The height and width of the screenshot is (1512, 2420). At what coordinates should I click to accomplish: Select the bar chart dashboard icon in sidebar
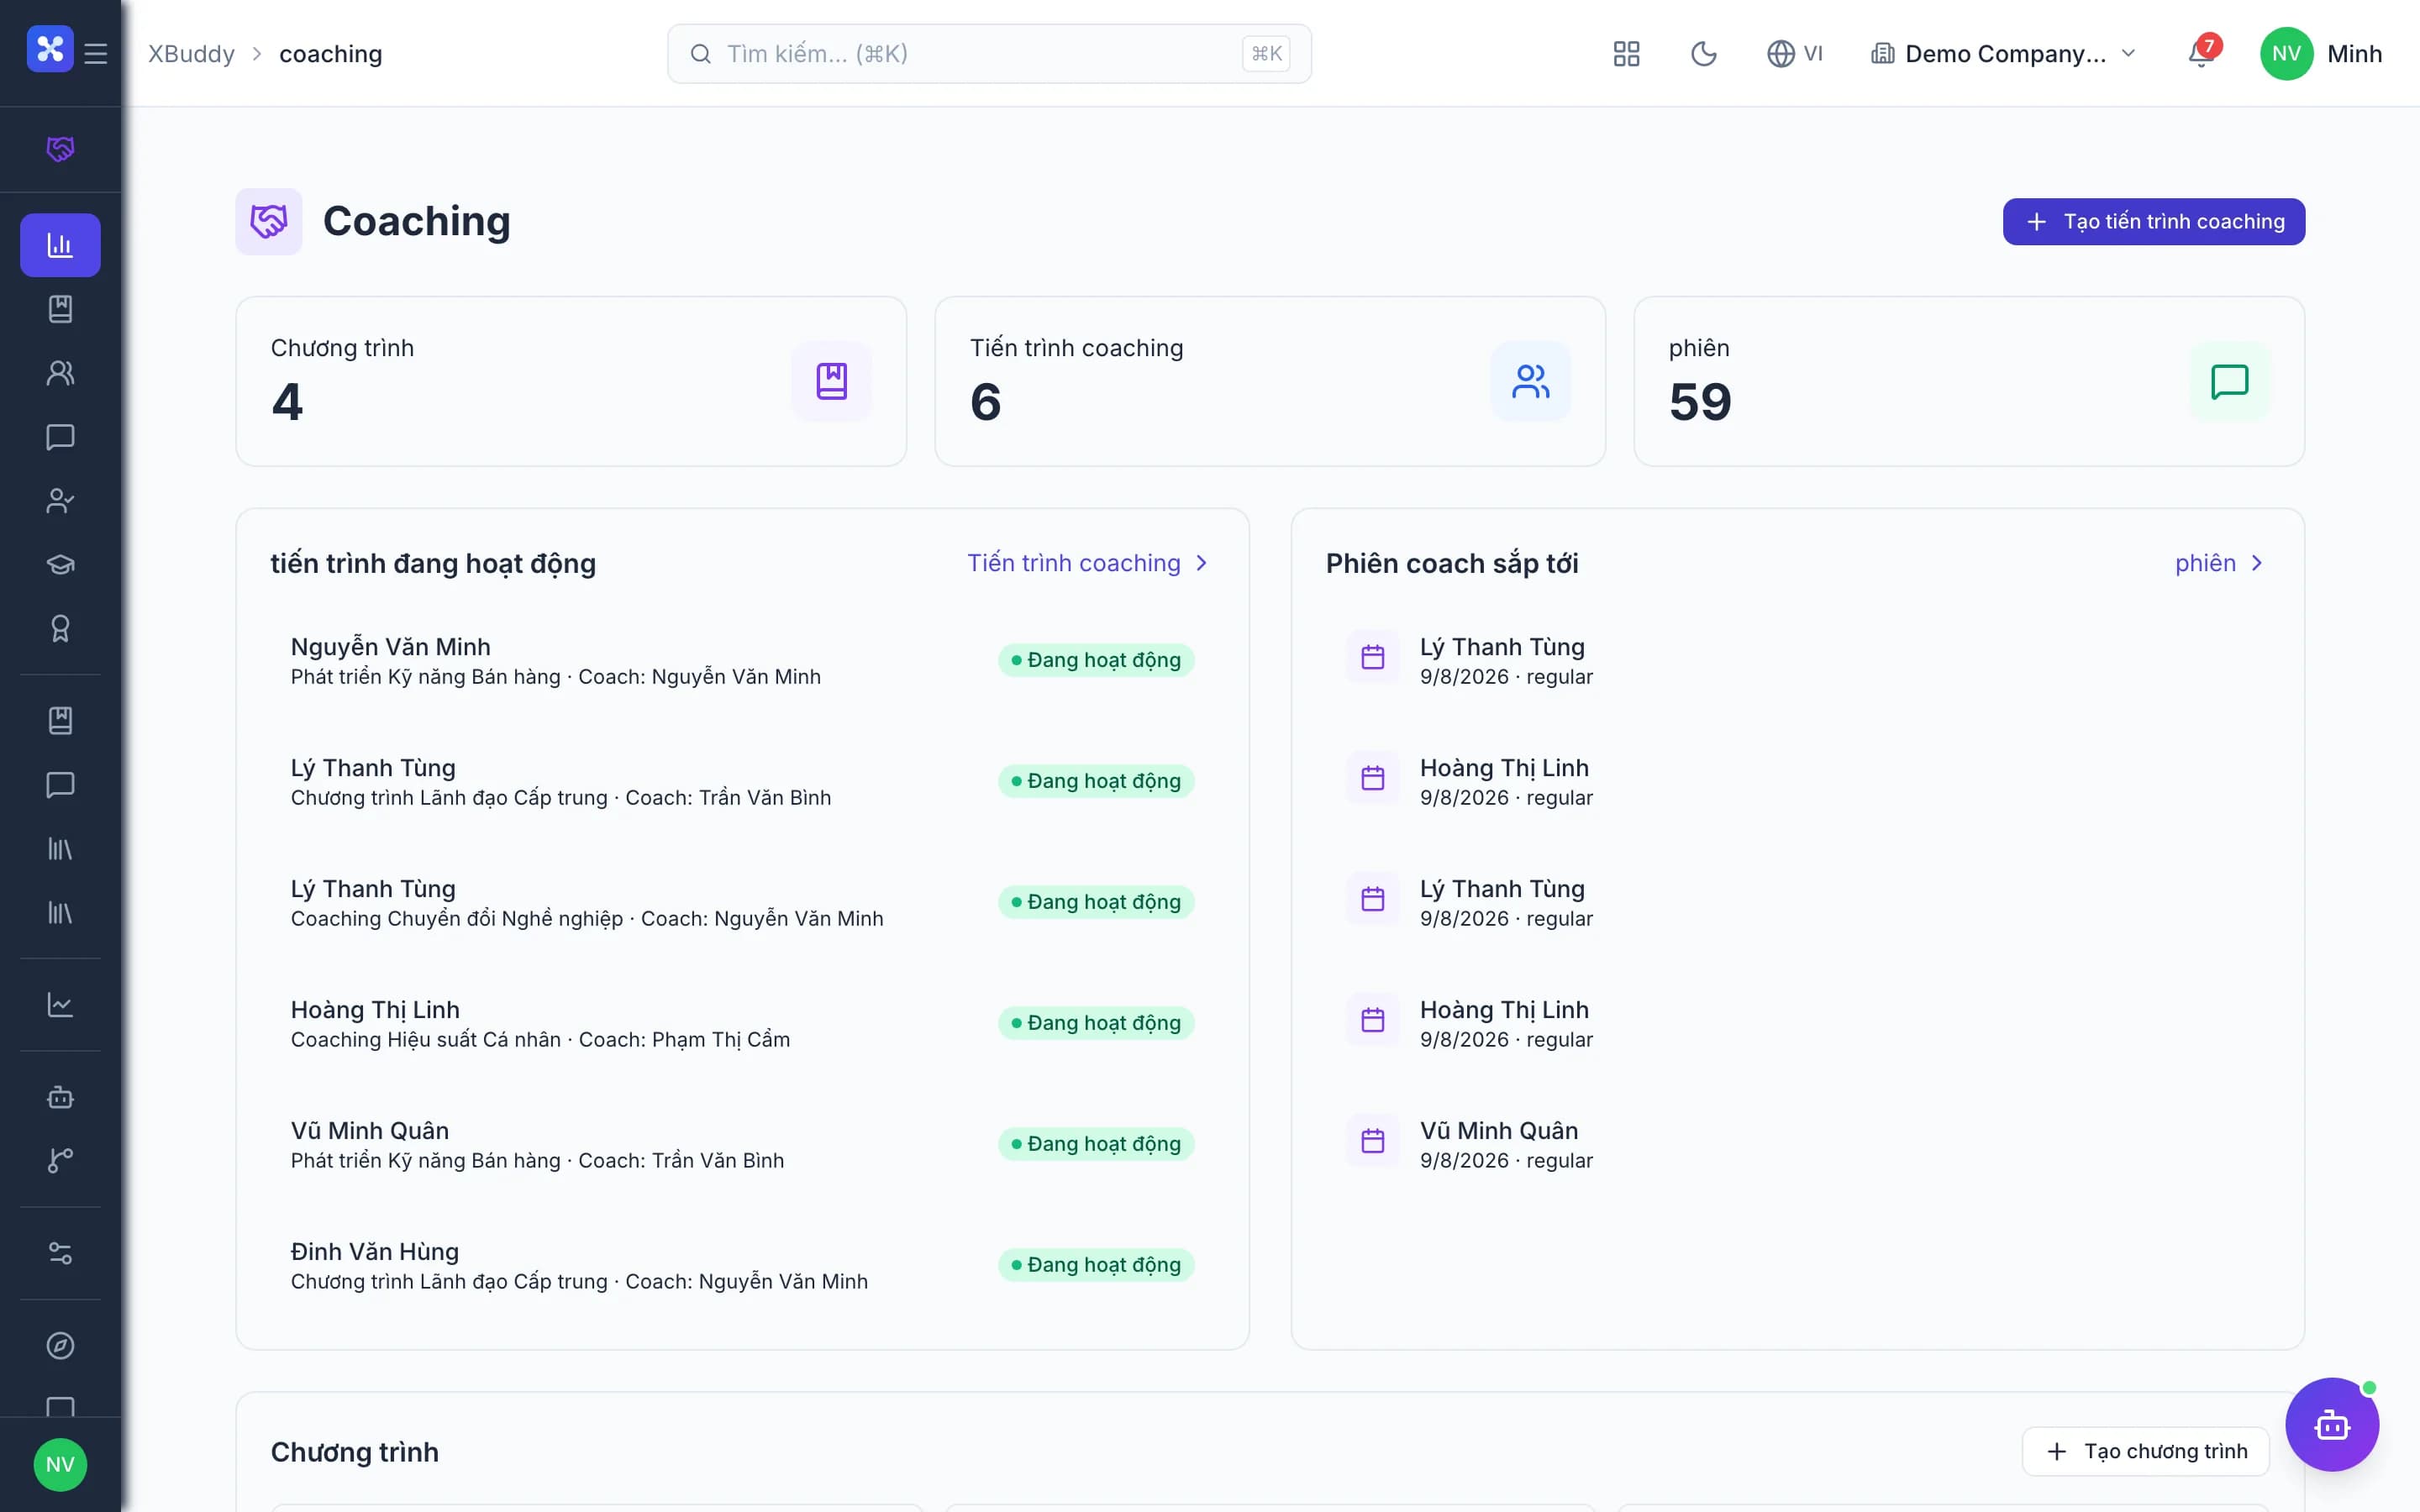click(60, 245)
